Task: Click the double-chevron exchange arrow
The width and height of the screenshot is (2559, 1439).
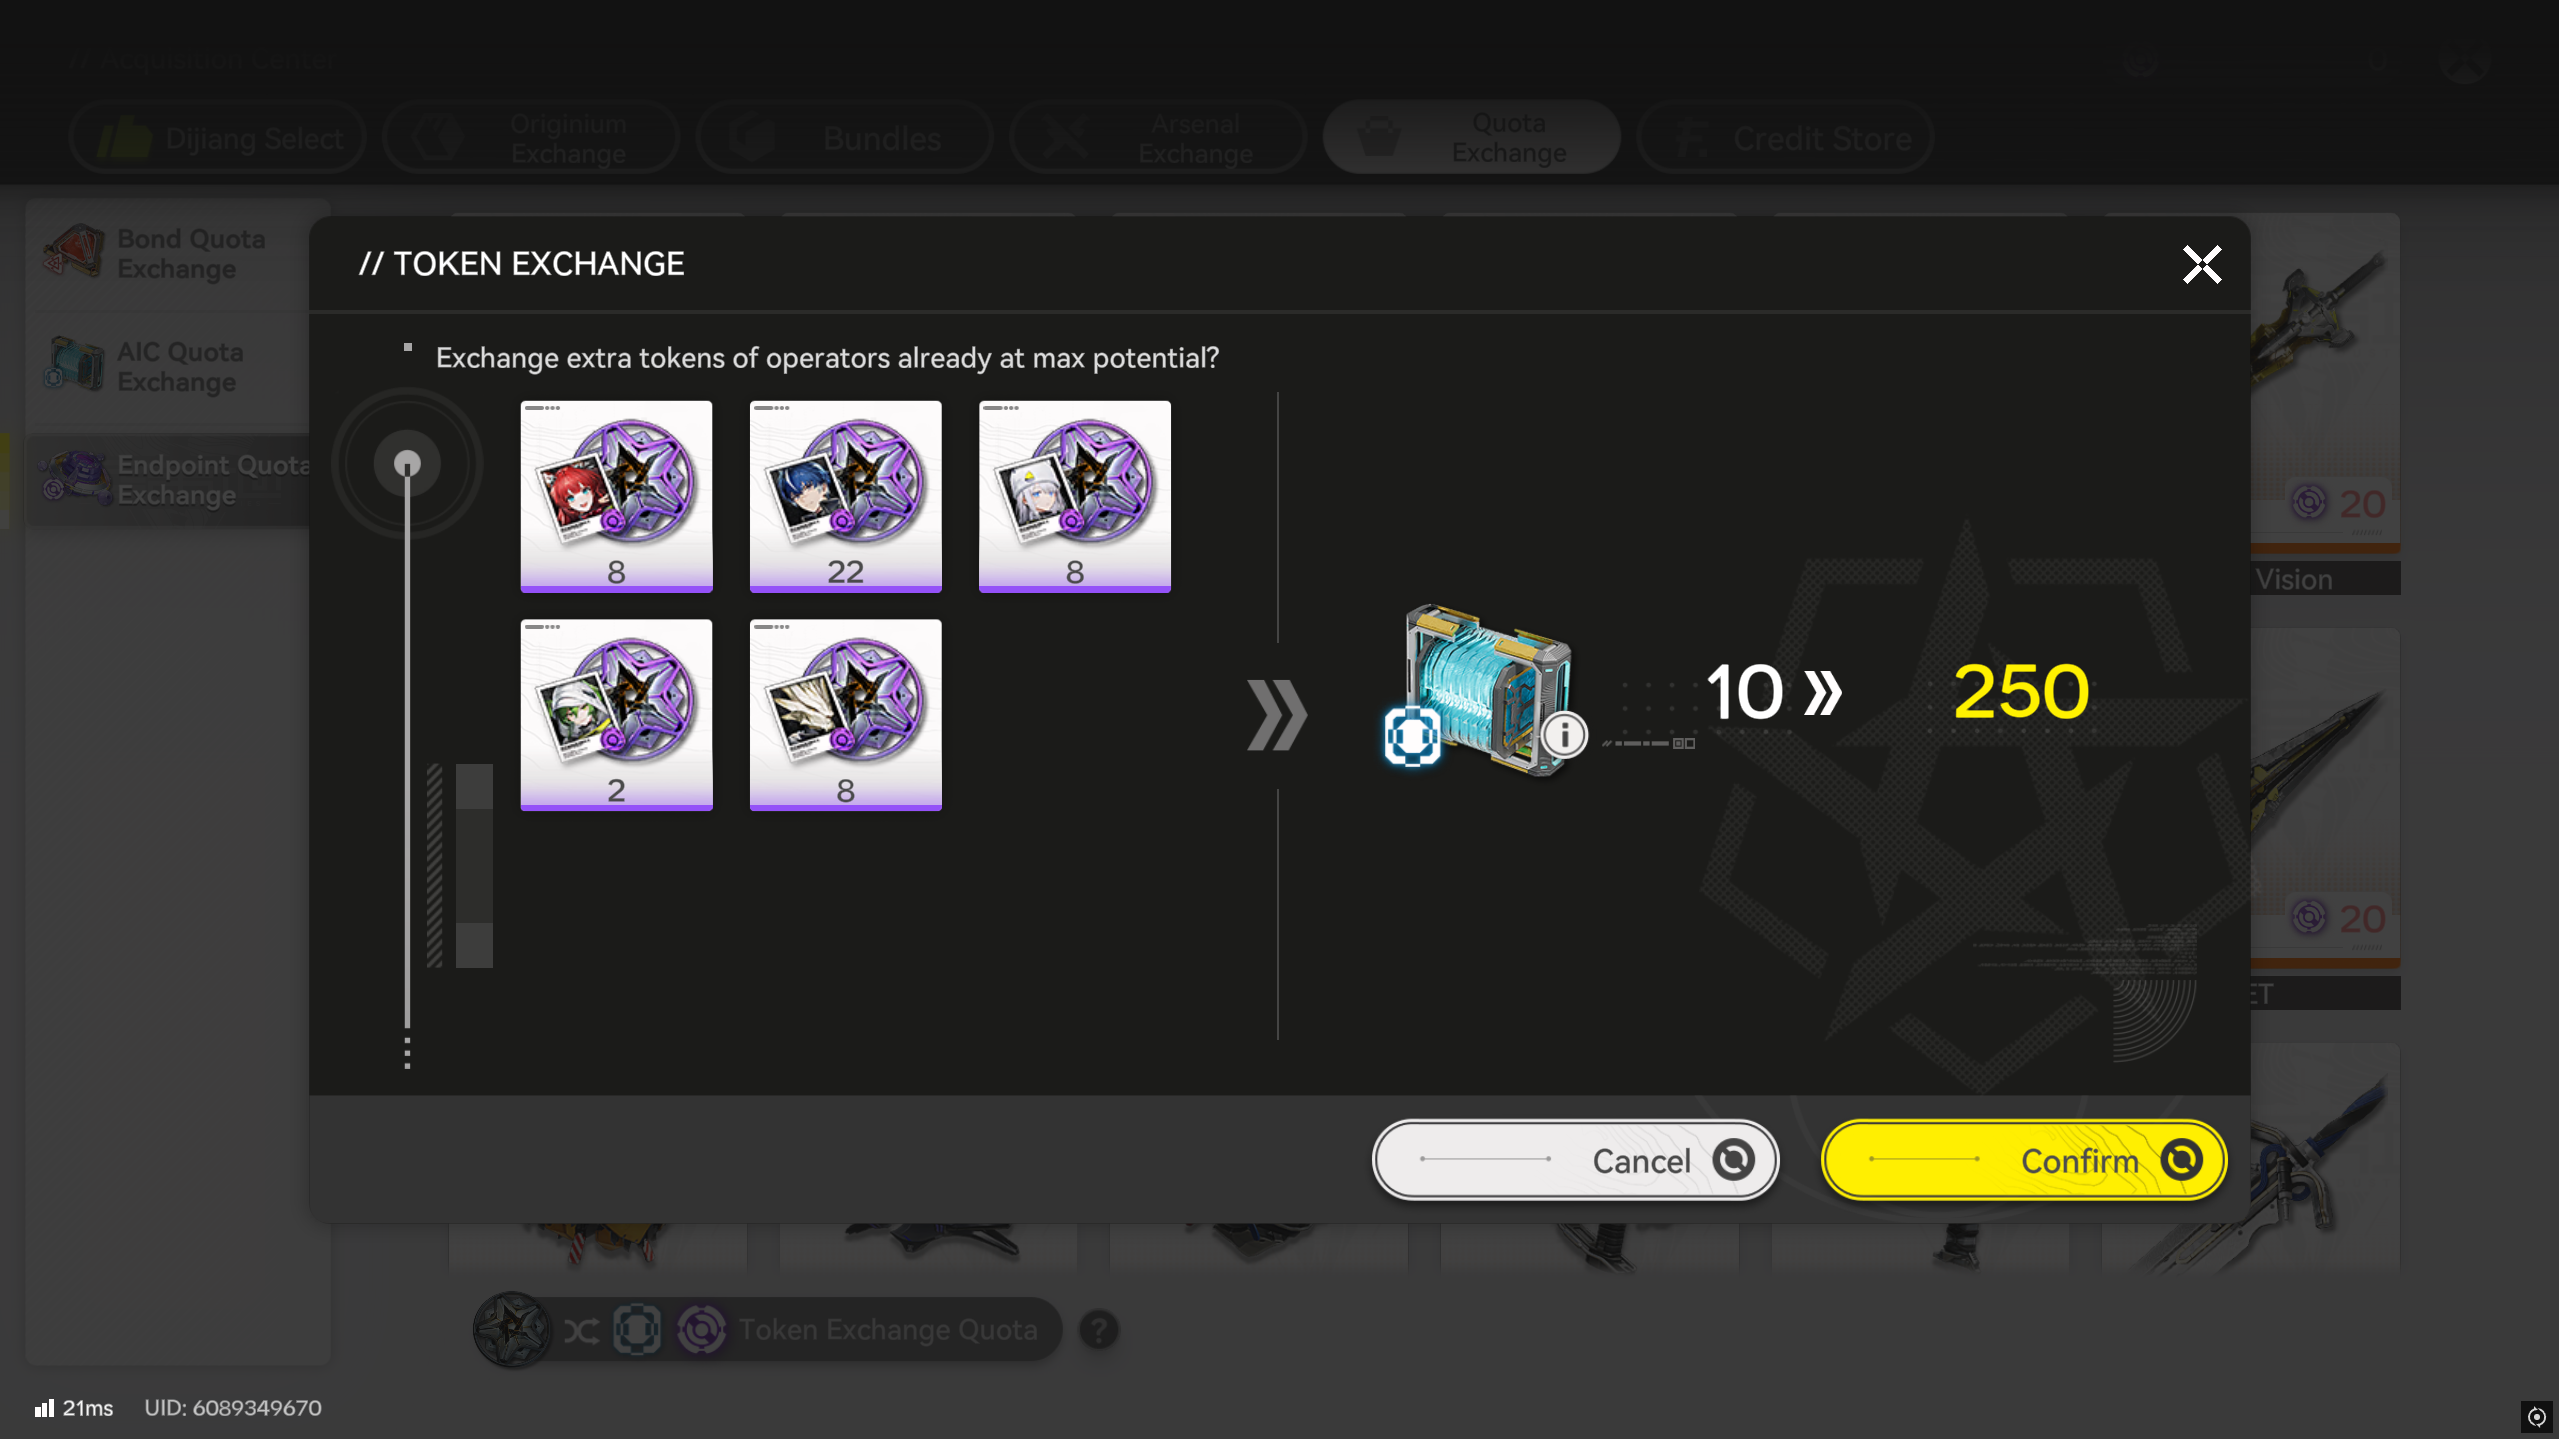Action: tap(1277, 715)
